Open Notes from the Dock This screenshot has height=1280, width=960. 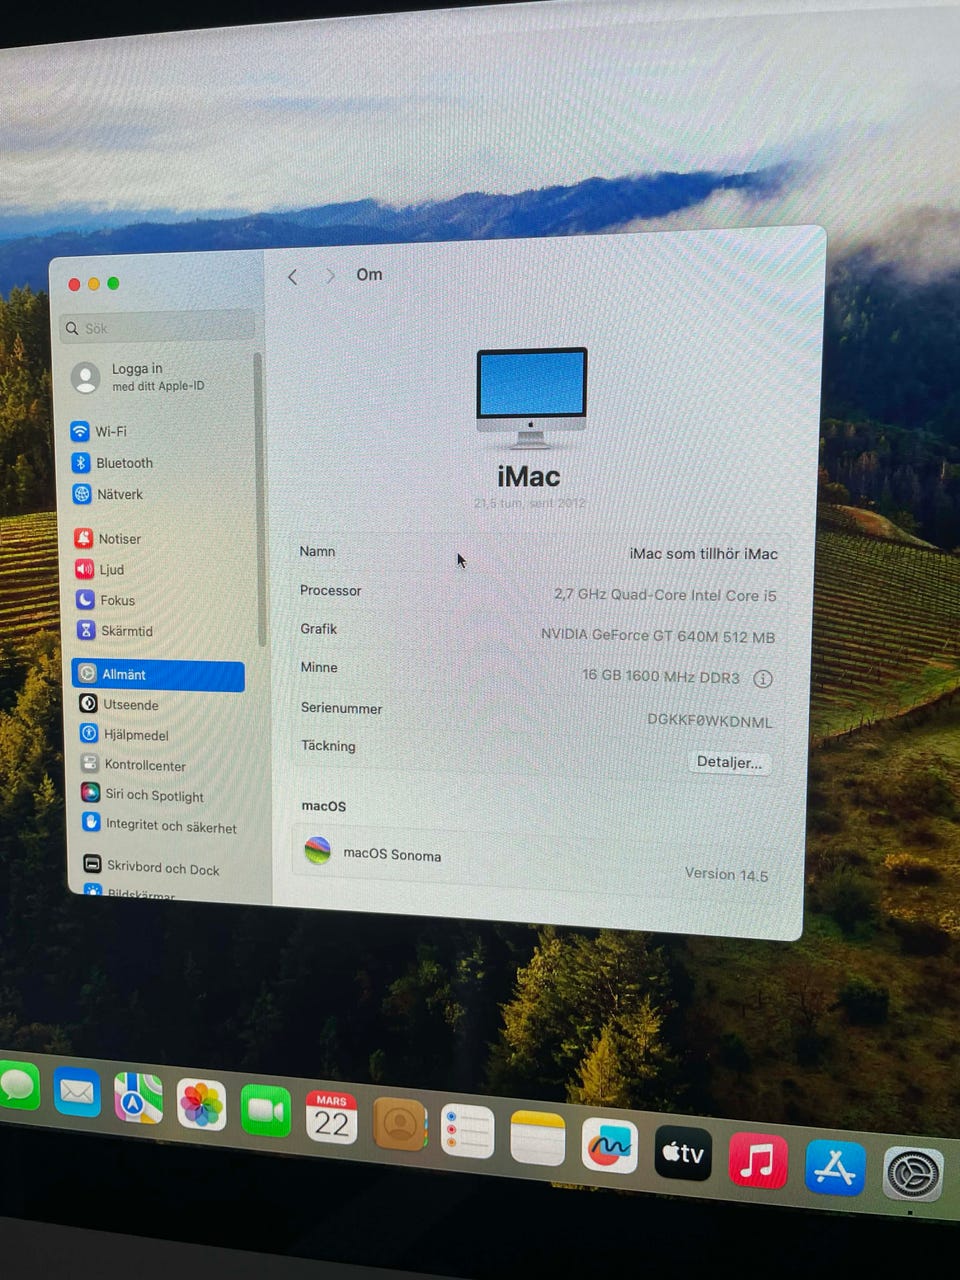tap(537, 1138)
